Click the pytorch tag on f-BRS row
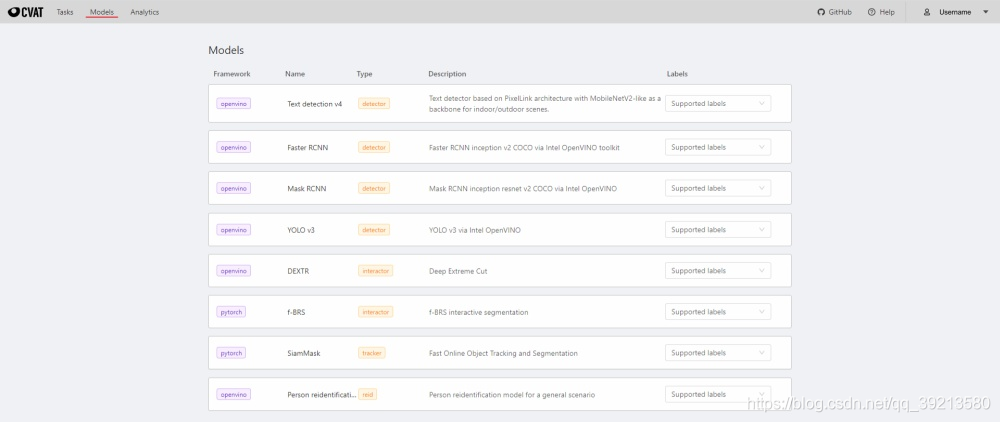The image size is (1000, 422). 231,312
